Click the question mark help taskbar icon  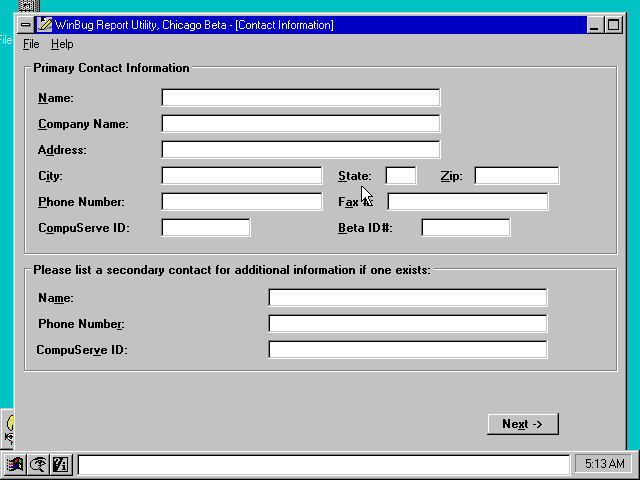pyautogui.click(x=61, y=464)
